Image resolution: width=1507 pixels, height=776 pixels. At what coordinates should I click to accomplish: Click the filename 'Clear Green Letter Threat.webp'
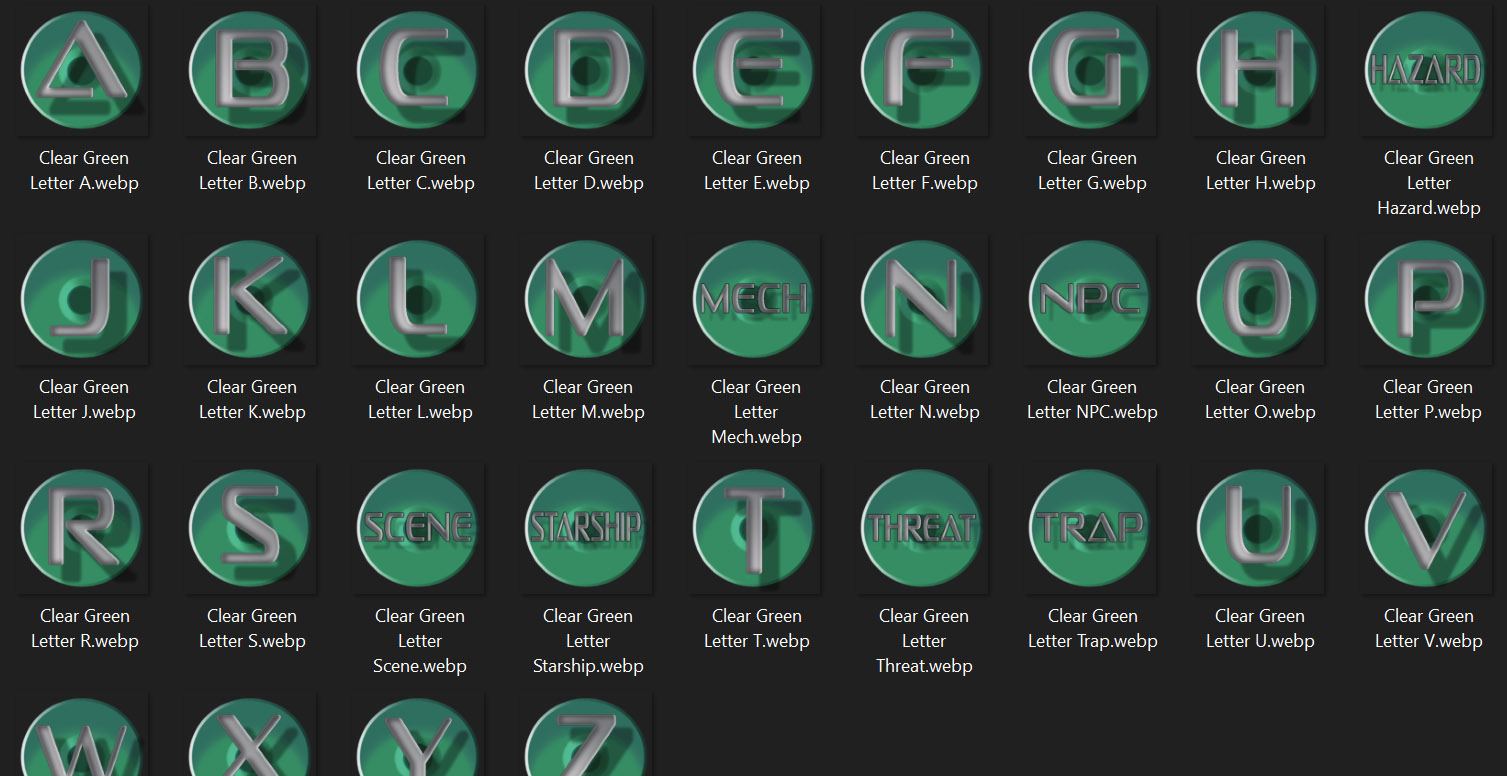[x=924, y=641]
